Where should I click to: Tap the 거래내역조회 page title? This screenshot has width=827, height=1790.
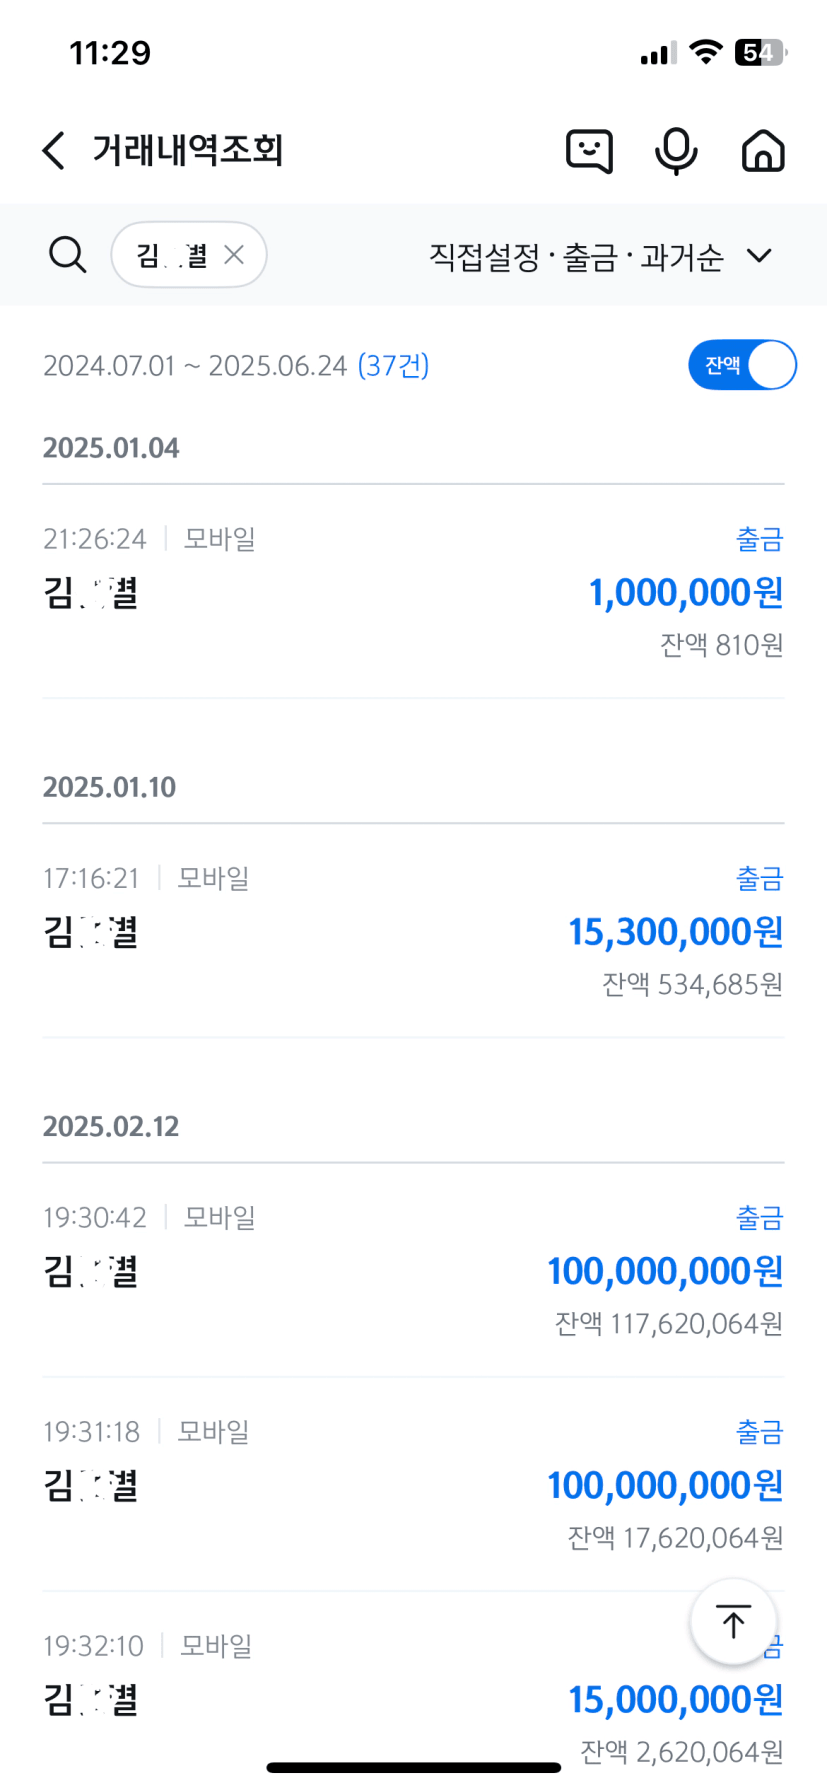click(188, 151)
